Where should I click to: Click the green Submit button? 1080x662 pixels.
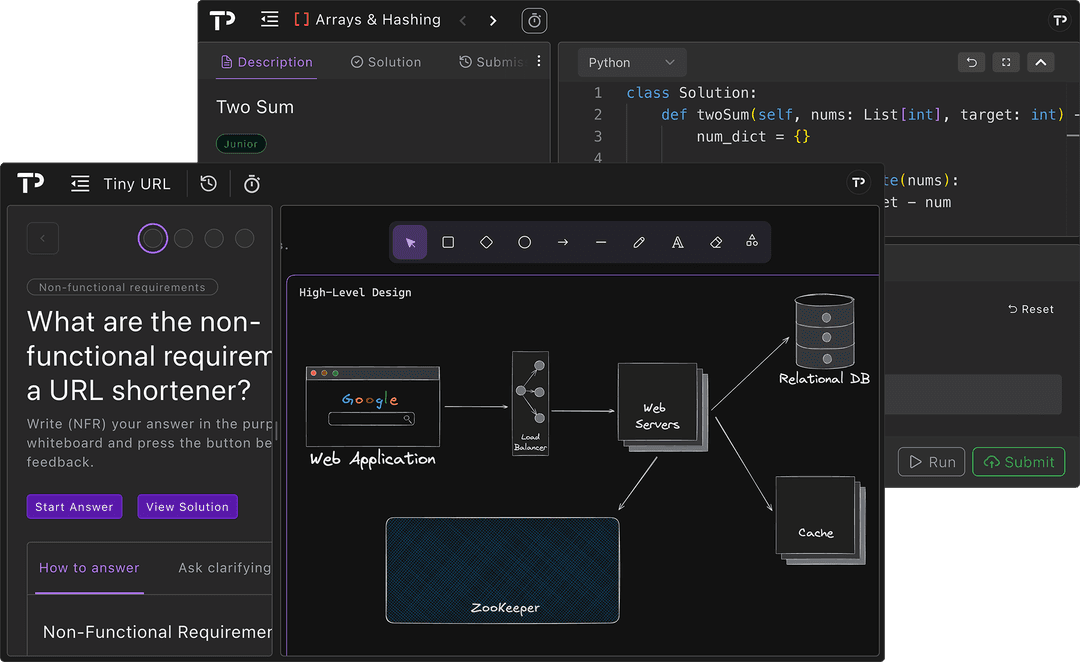(1018, 461)
